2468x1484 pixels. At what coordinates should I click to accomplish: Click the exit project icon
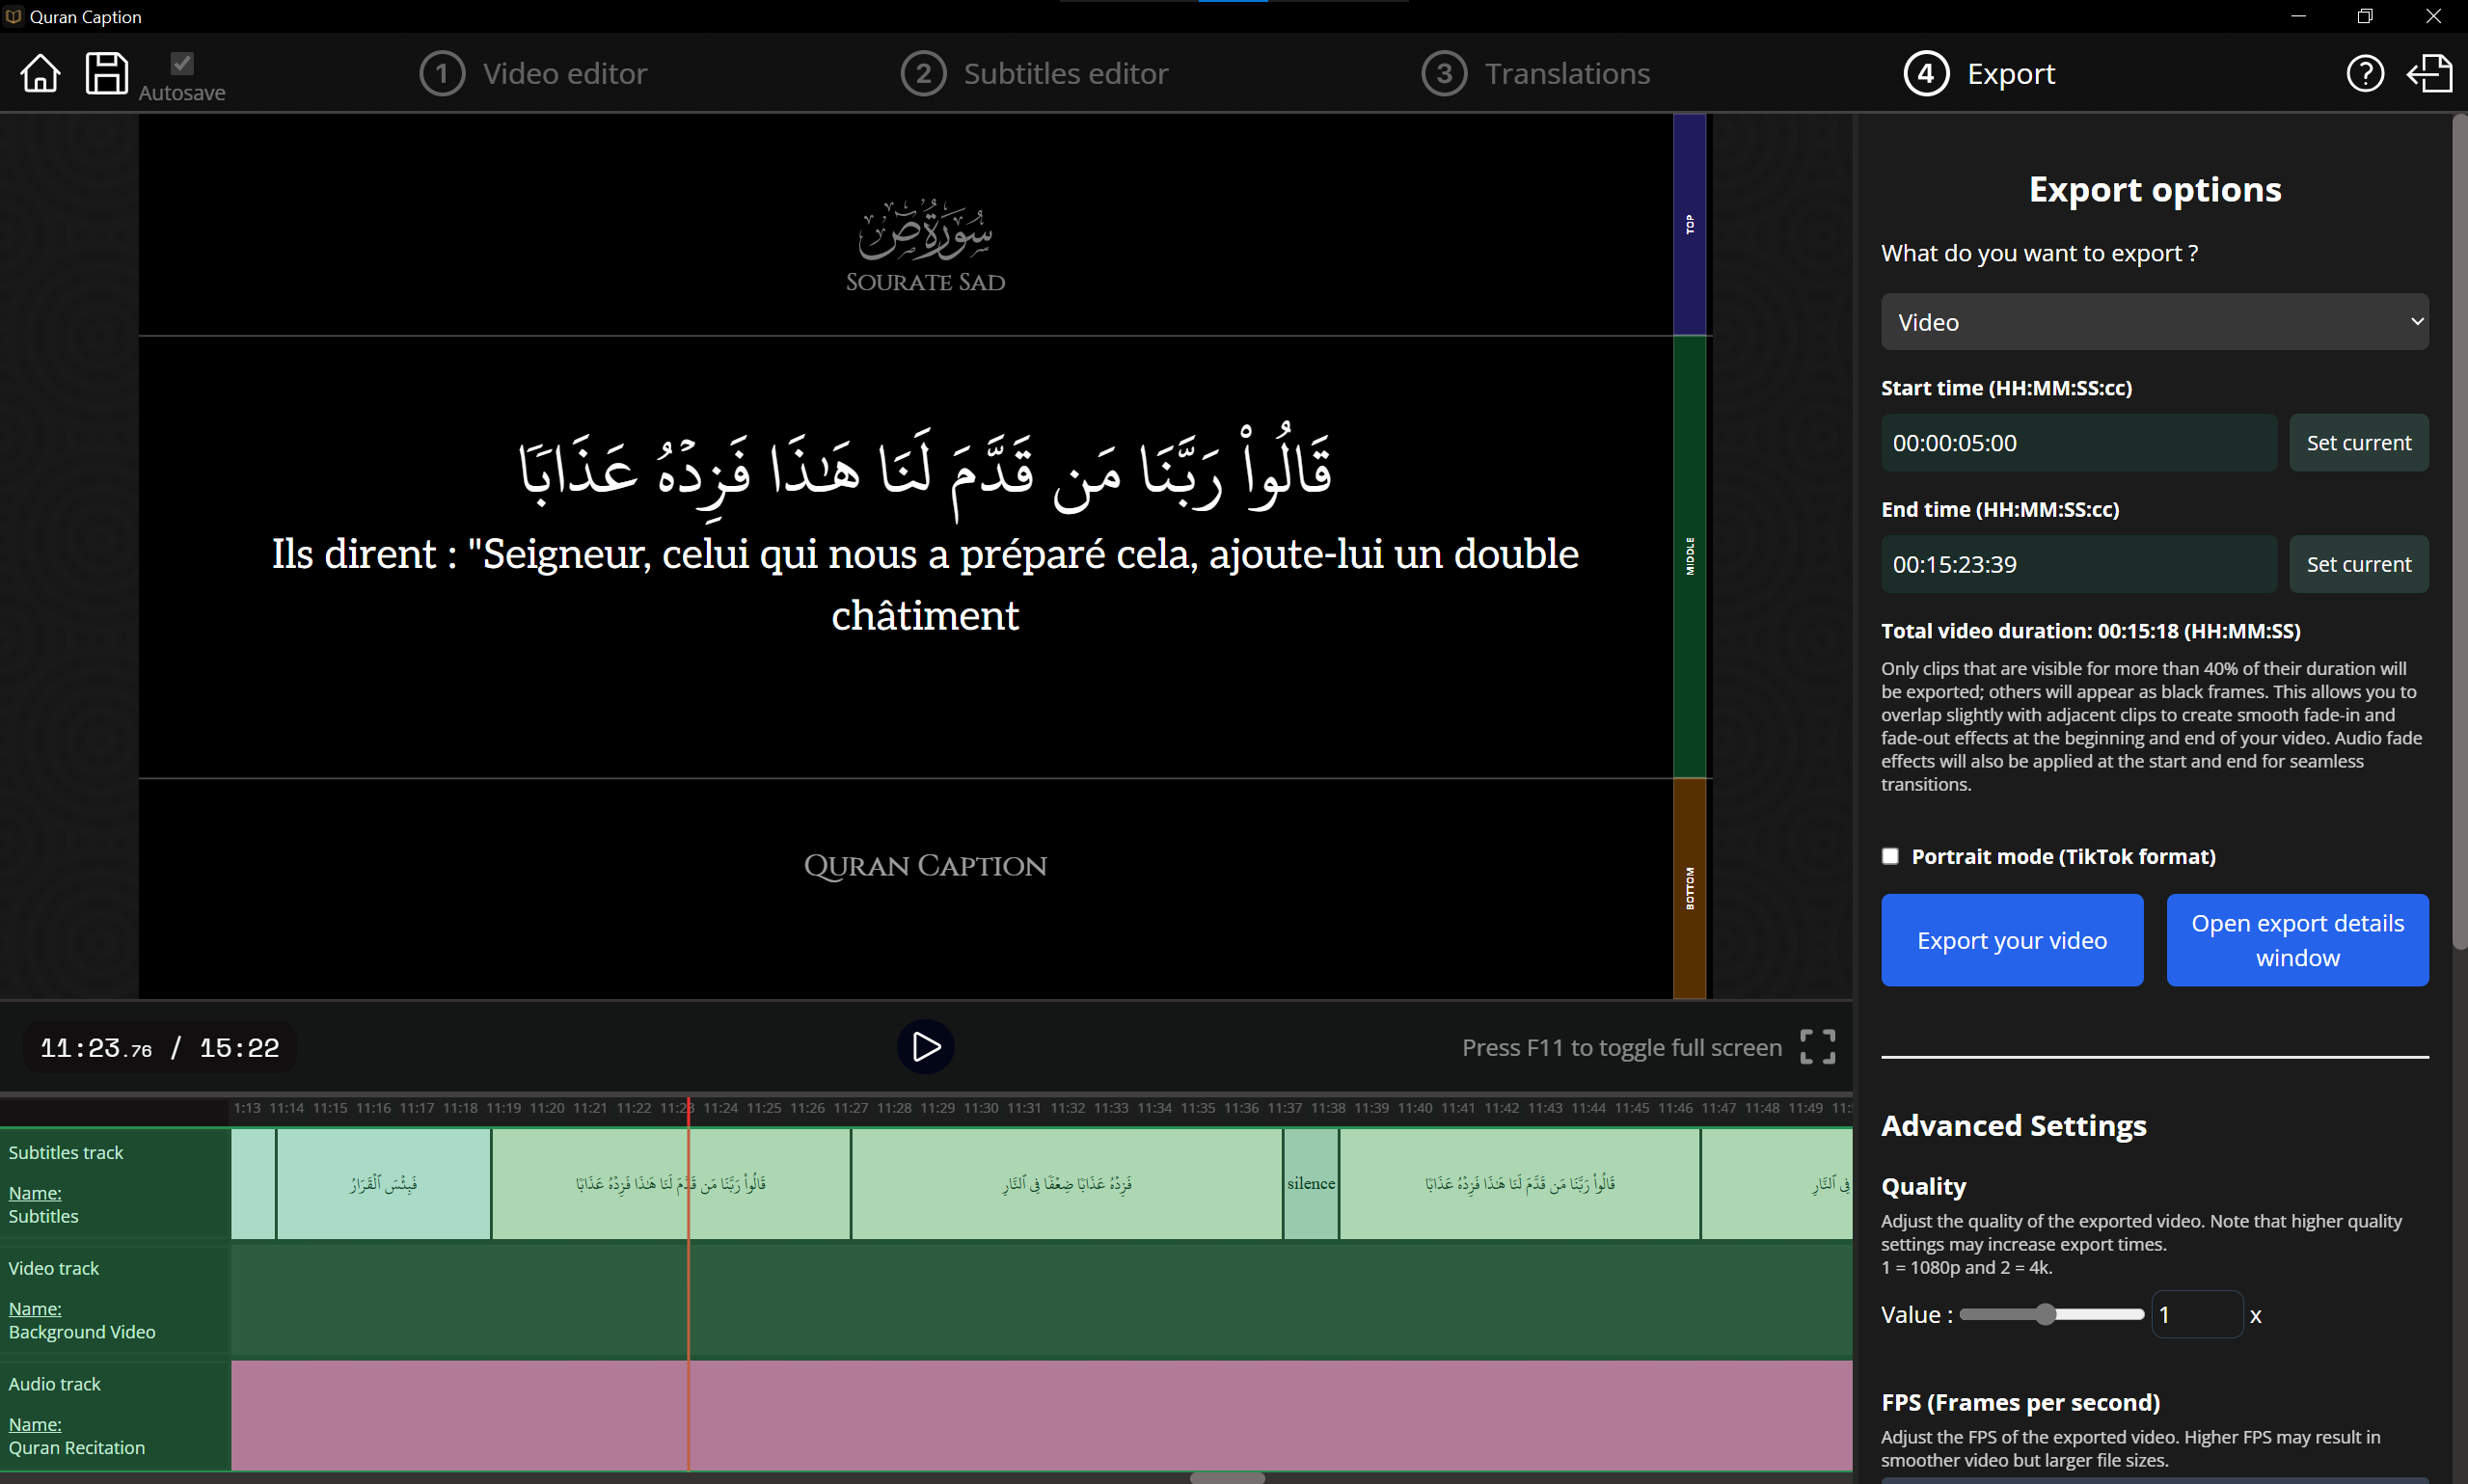tap(2429, 73)
